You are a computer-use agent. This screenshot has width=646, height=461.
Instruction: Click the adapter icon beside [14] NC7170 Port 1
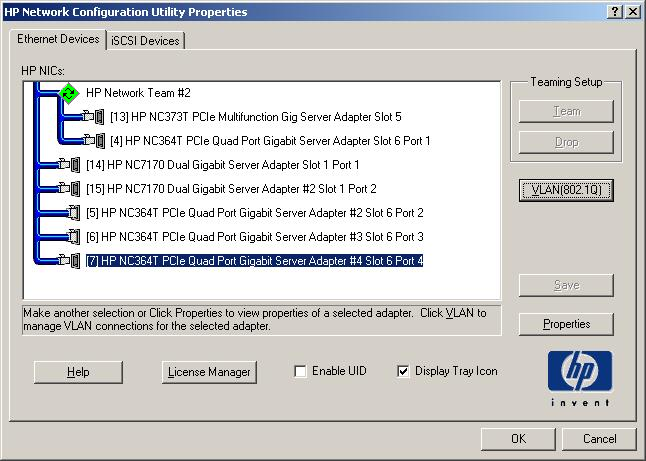[69, 165]
